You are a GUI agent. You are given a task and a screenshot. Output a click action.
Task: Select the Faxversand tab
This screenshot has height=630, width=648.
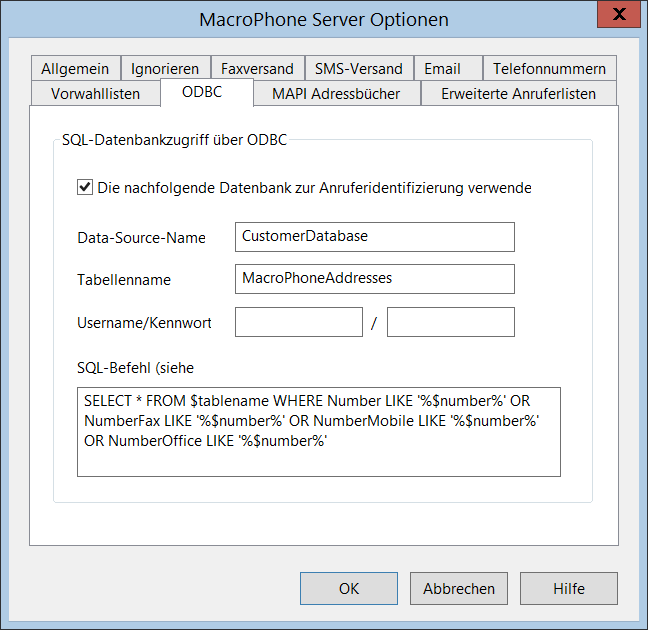[x=257, y=68]
